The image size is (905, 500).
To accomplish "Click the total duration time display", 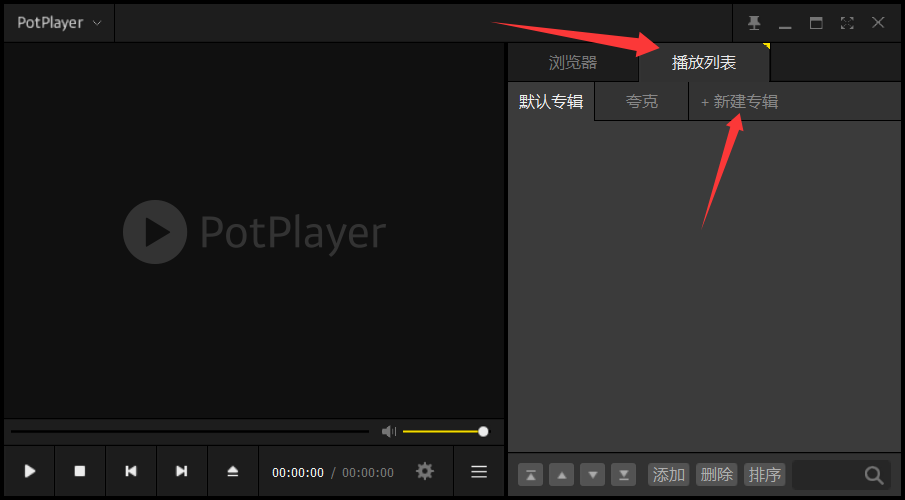I will point(368,473).
